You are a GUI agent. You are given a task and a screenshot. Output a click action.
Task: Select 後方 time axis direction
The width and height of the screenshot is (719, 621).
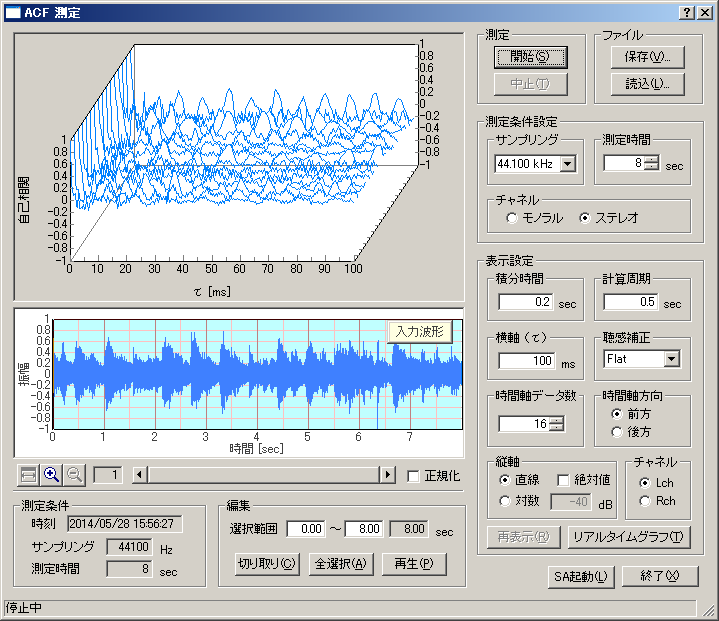617,432
